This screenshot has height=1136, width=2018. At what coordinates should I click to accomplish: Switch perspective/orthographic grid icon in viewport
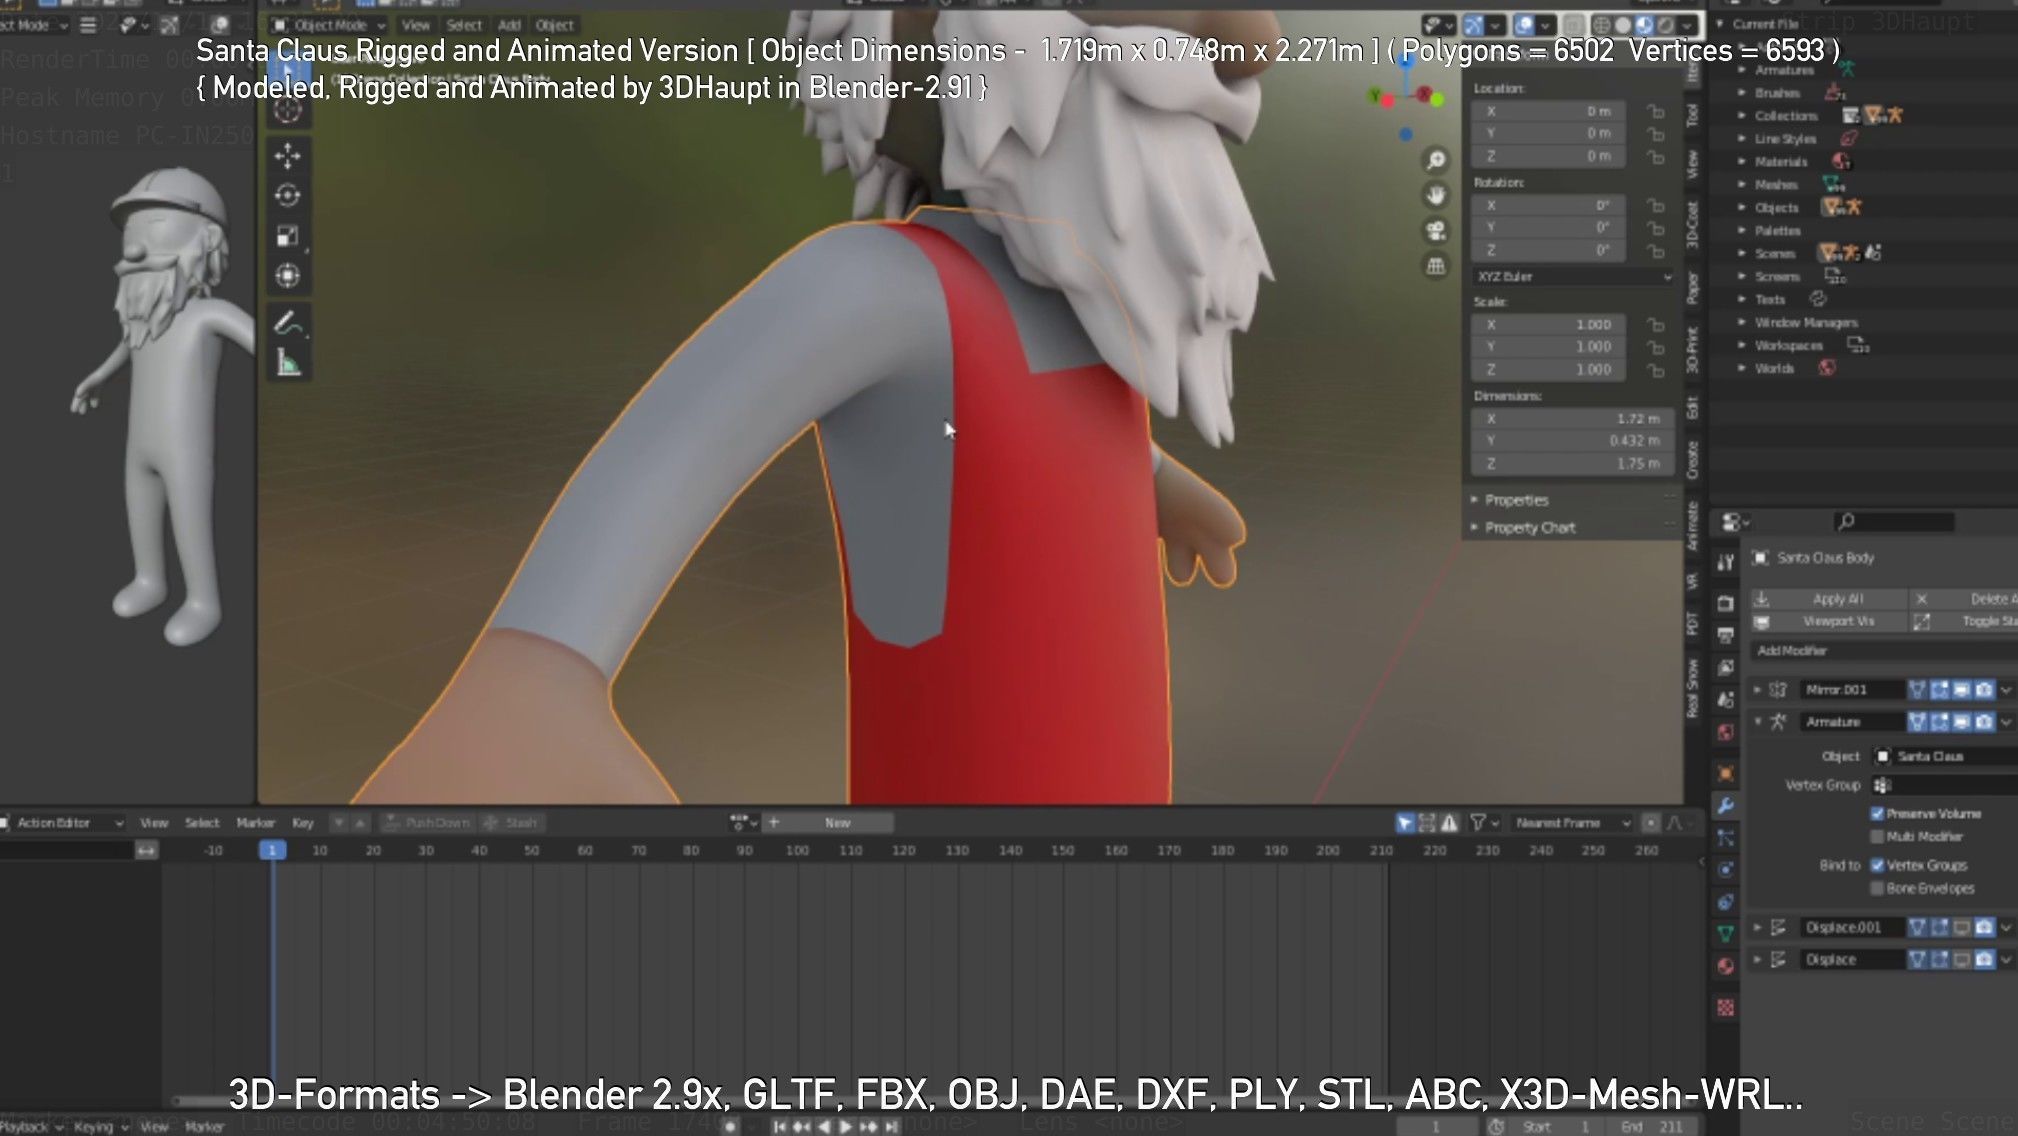pyautogui.click(x=1436, y=266)
